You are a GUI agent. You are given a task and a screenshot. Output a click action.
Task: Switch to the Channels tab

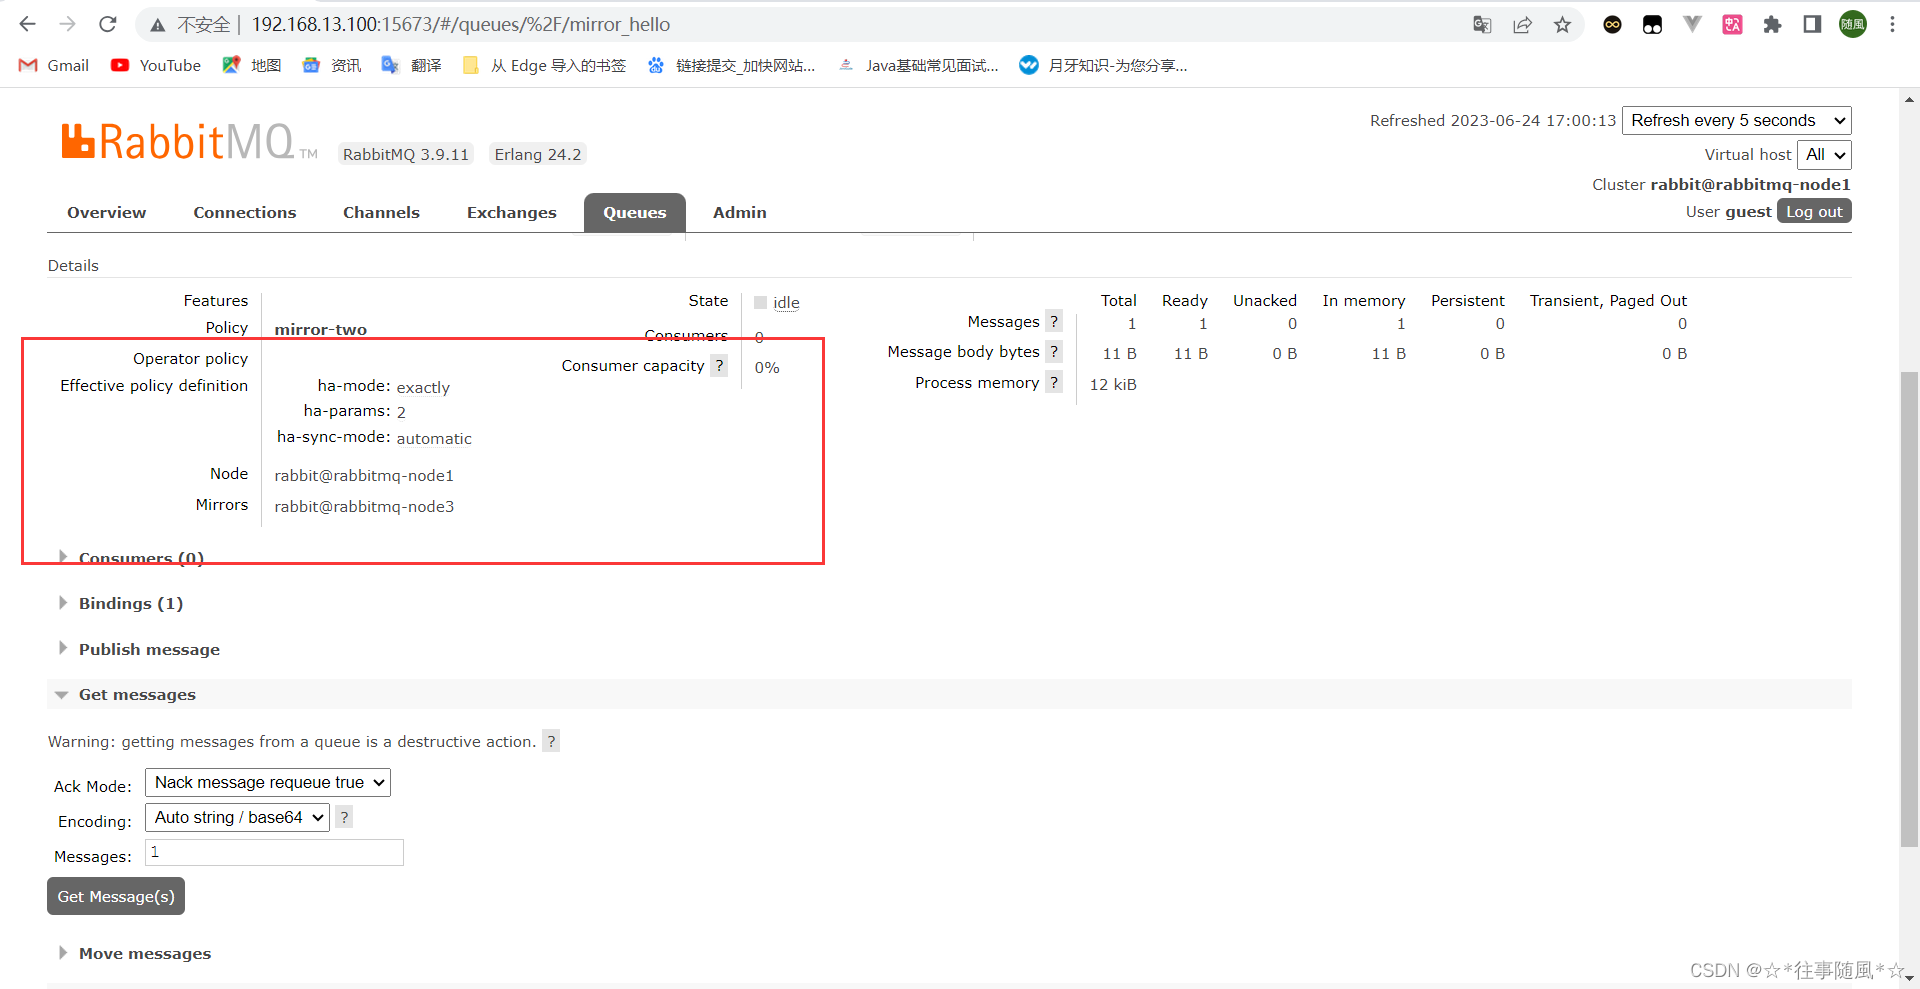(x=381, y=212)
